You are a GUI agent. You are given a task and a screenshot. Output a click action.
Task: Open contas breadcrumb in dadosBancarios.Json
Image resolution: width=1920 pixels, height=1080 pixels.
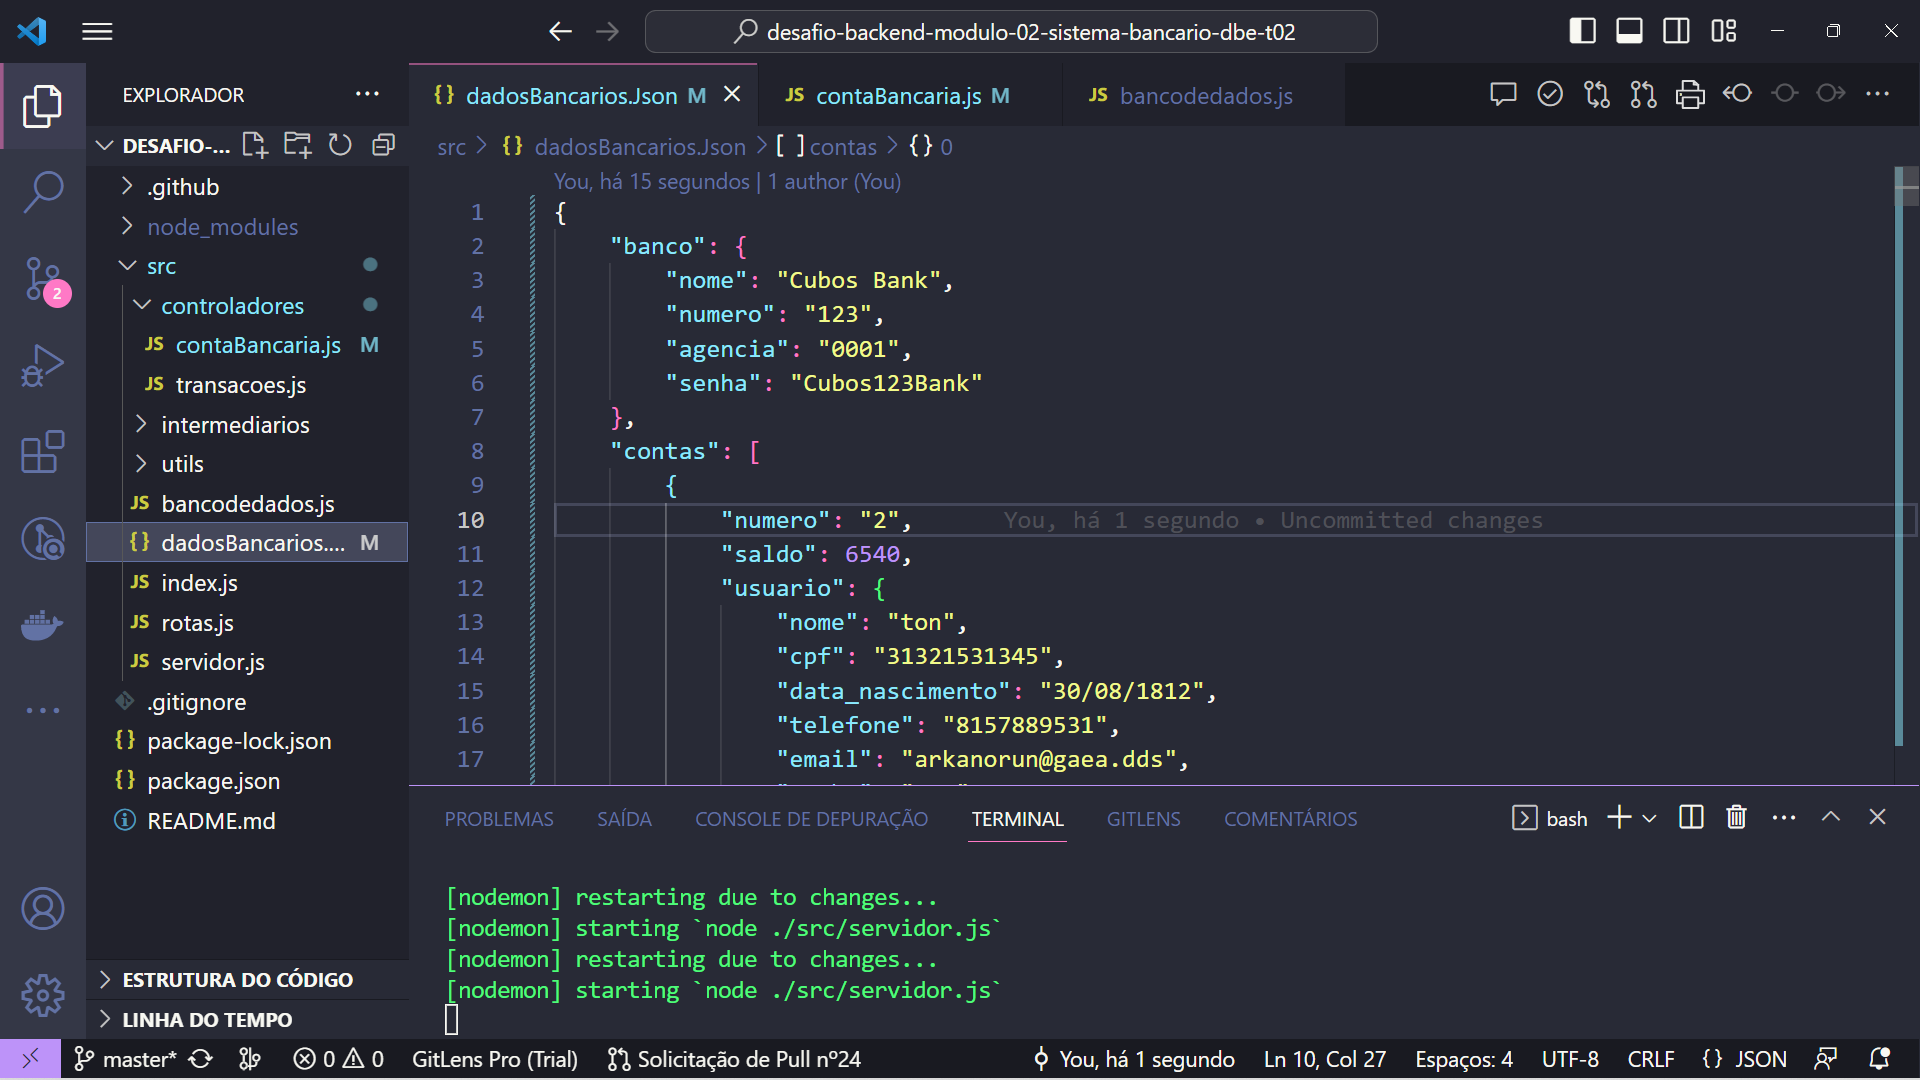coord(843,146)
